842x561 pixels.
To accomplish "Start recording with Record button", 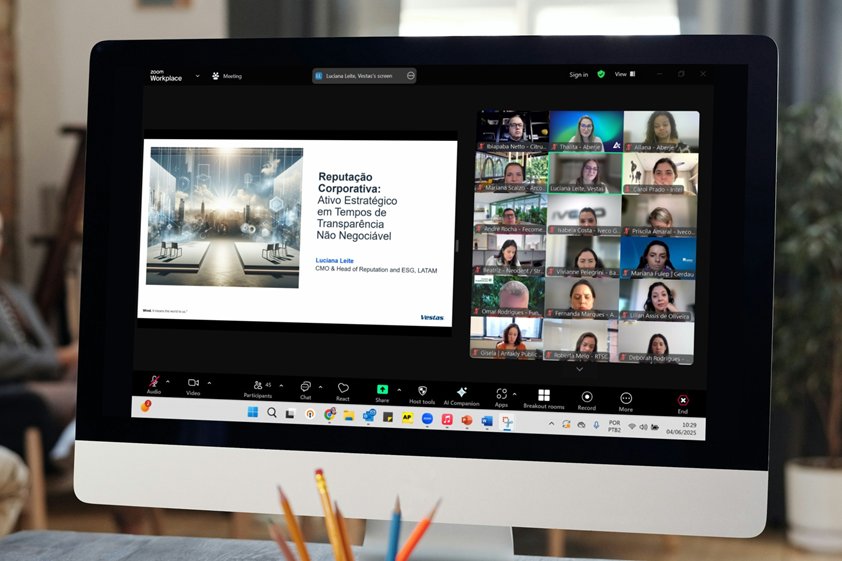I will click(x=587, y=398).
